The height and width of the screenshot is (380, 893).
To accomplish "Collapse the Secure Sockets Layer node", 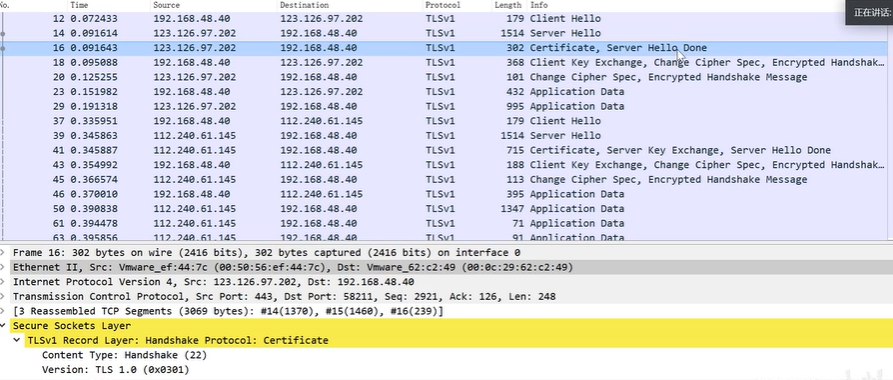I will pyautogui.click(x=4, y=326).
